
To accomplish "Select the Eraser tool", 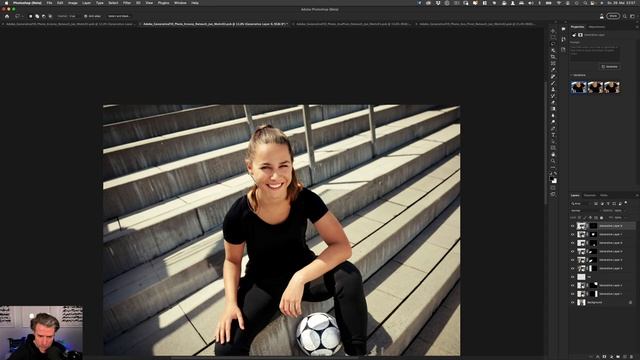I will point(553,102).
